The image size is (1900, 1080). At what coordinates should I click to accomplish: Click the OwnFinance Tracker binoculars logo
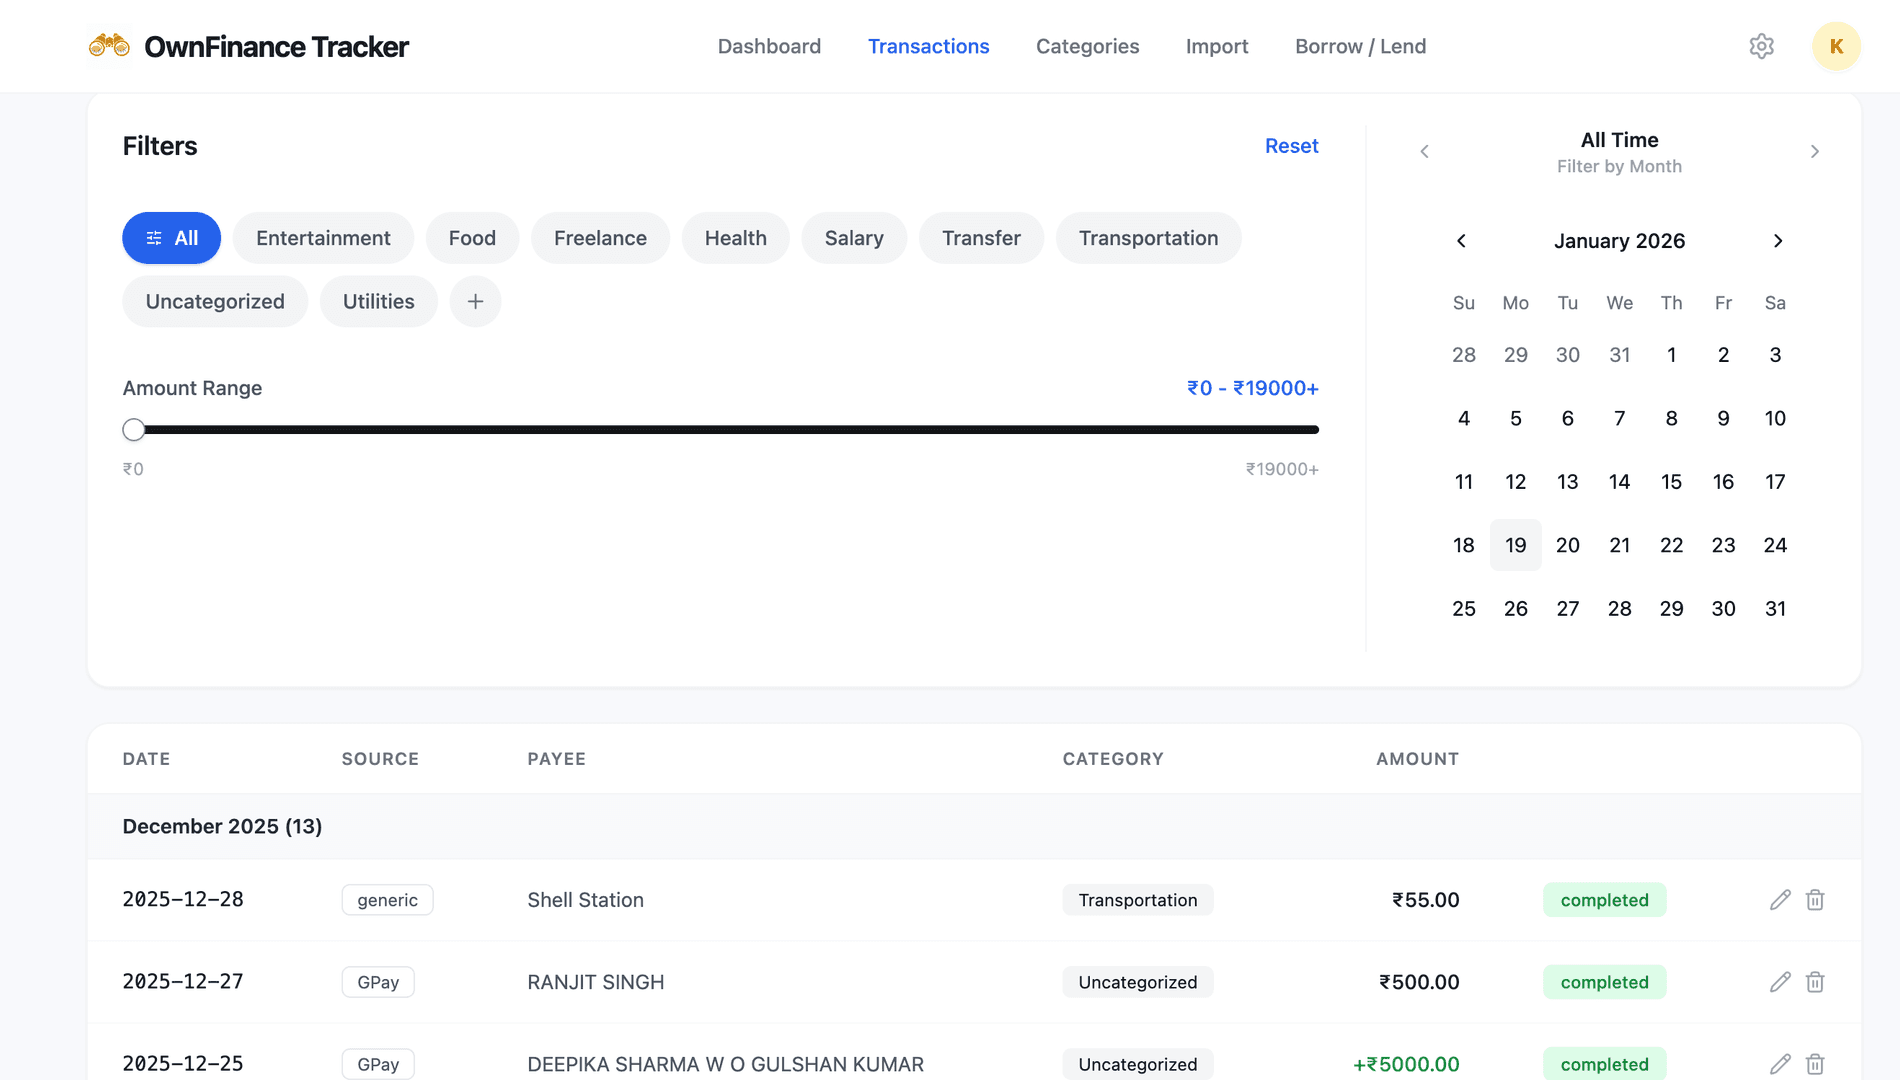[110, 44]
